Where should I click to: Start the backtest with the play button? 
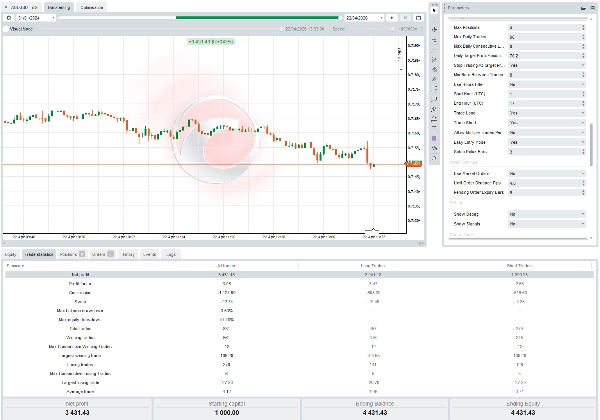tap(391, 18)
